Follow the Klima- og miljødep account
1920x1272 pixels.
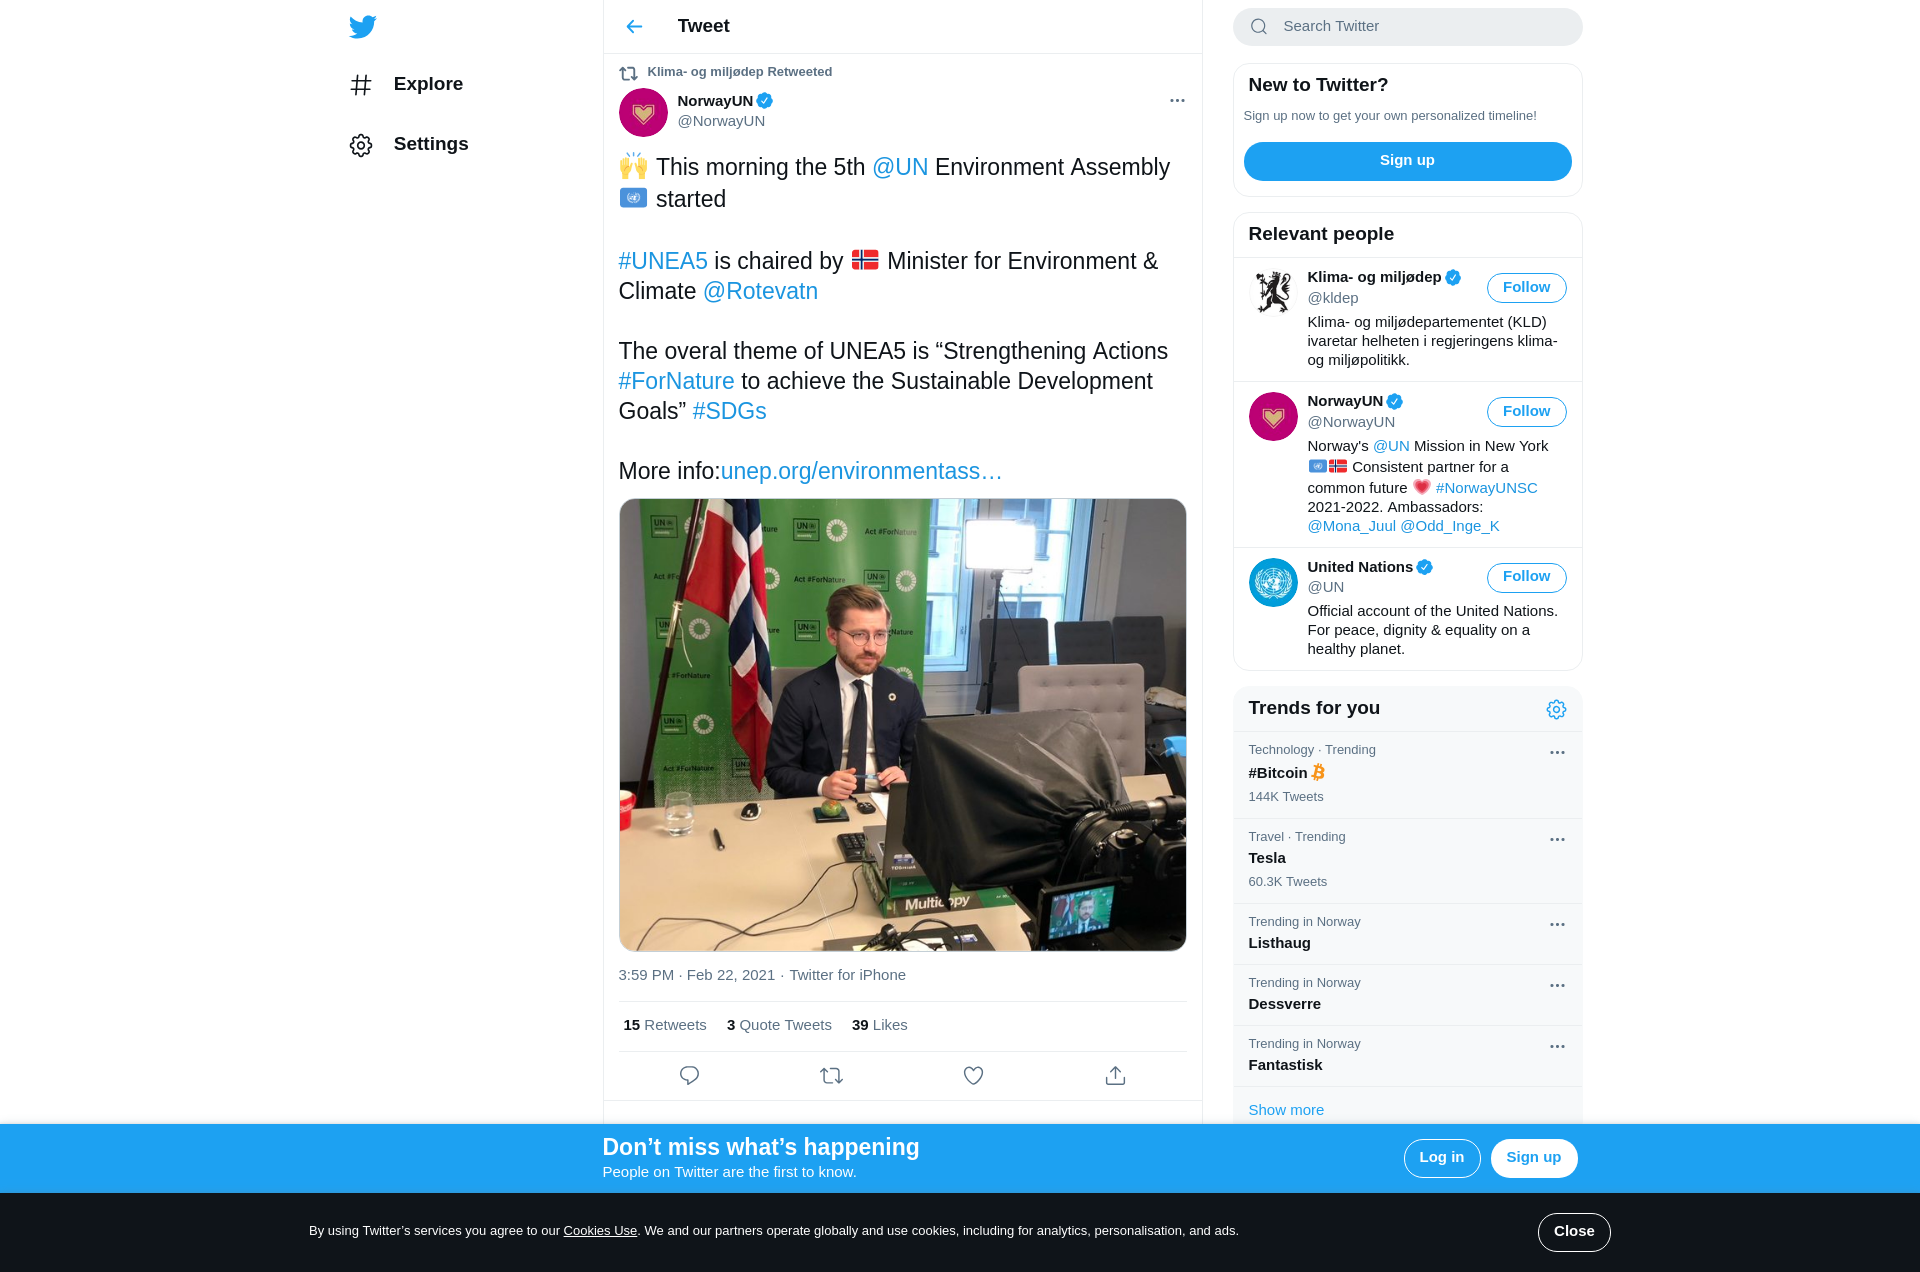click(x=1526, y=287)
